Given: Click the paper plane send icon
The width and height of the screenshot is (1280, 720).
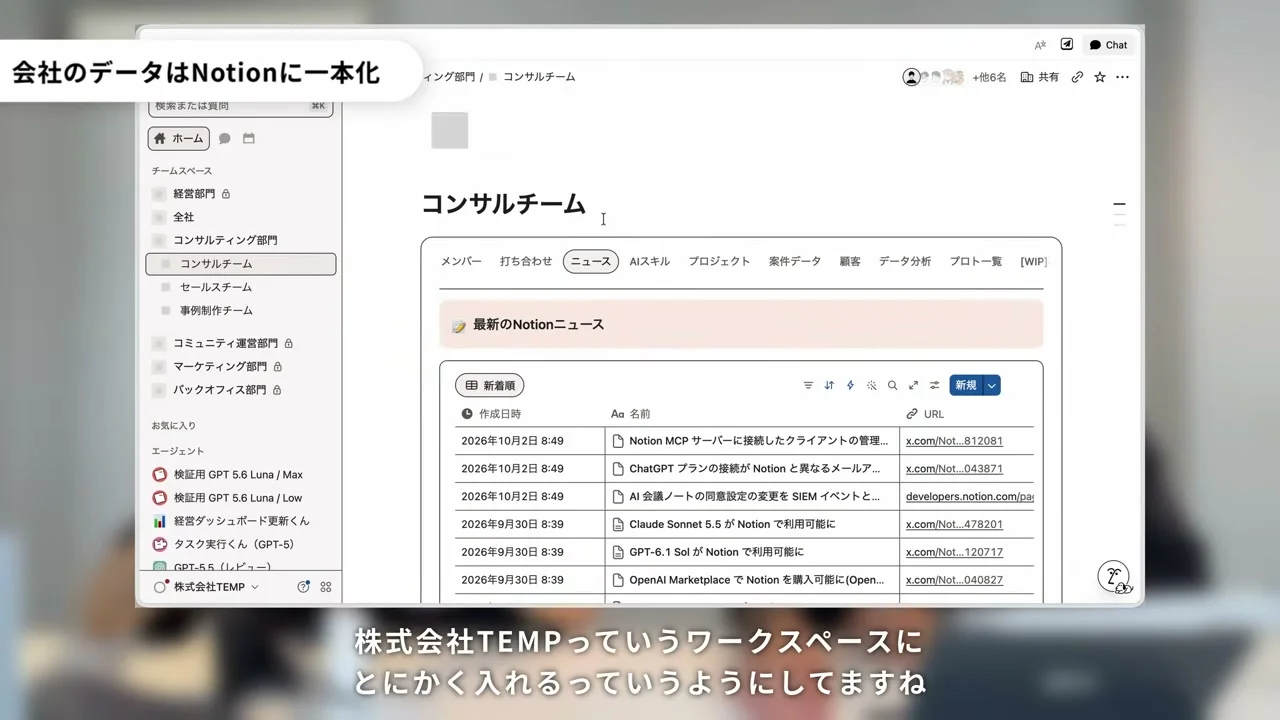Looking at the screenshot, I should (x=1067, y=45).
